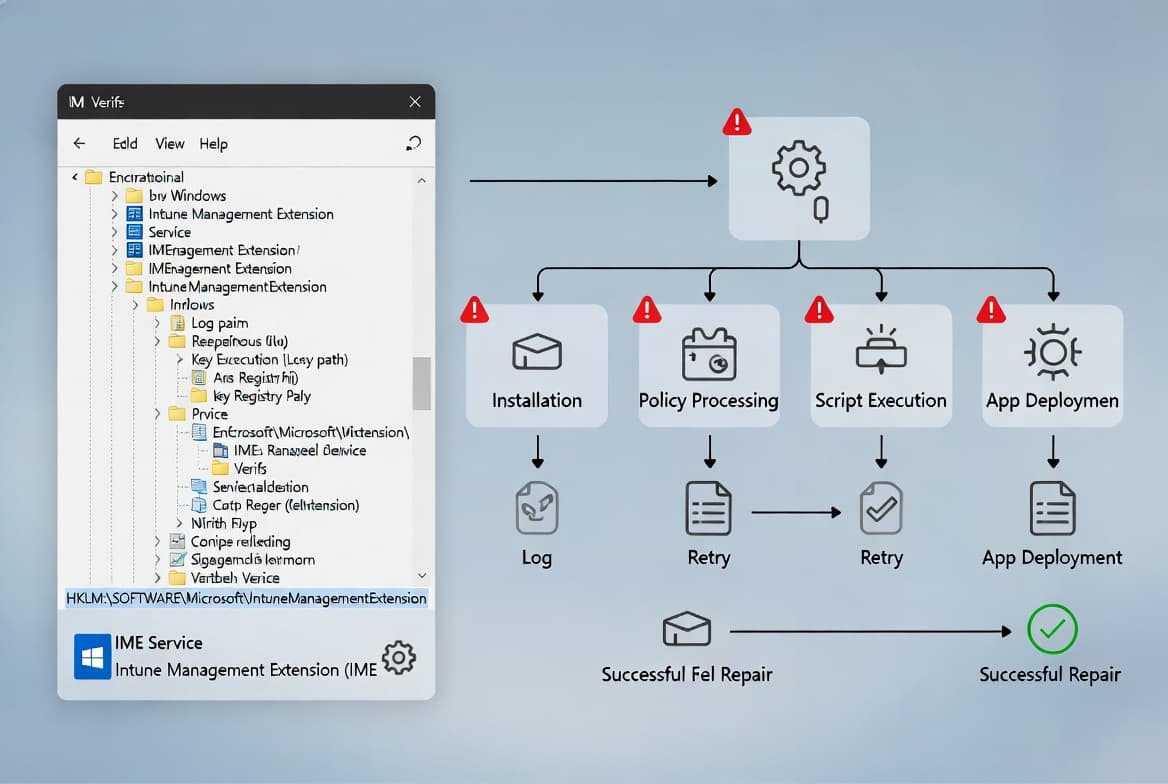Collapse the Encratioinal root node
Viewport: 1168px width, 784px height.
[x=74, y=177]
